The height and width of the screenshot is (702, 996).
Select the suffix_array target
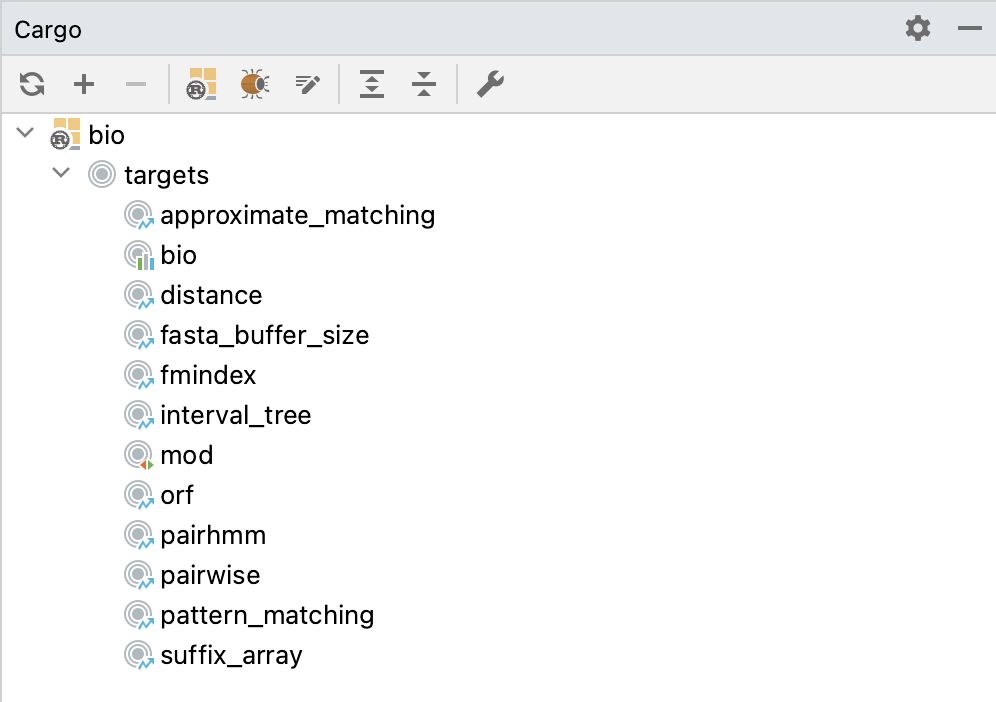point(231,655)
